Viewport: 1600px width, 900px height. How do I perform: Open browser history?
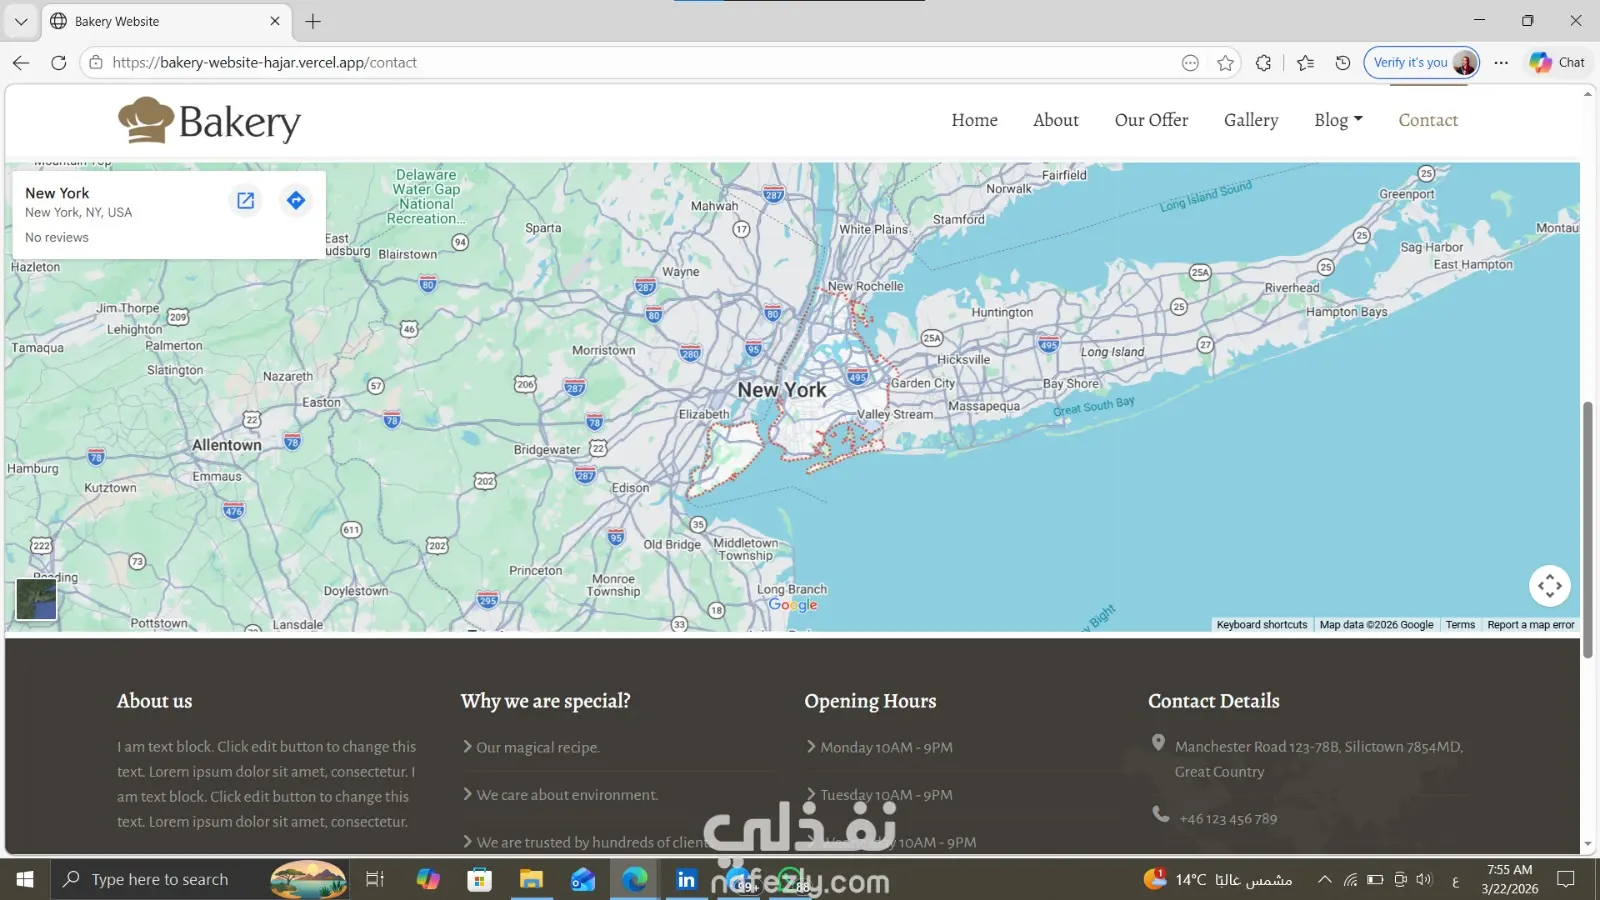1343,63
